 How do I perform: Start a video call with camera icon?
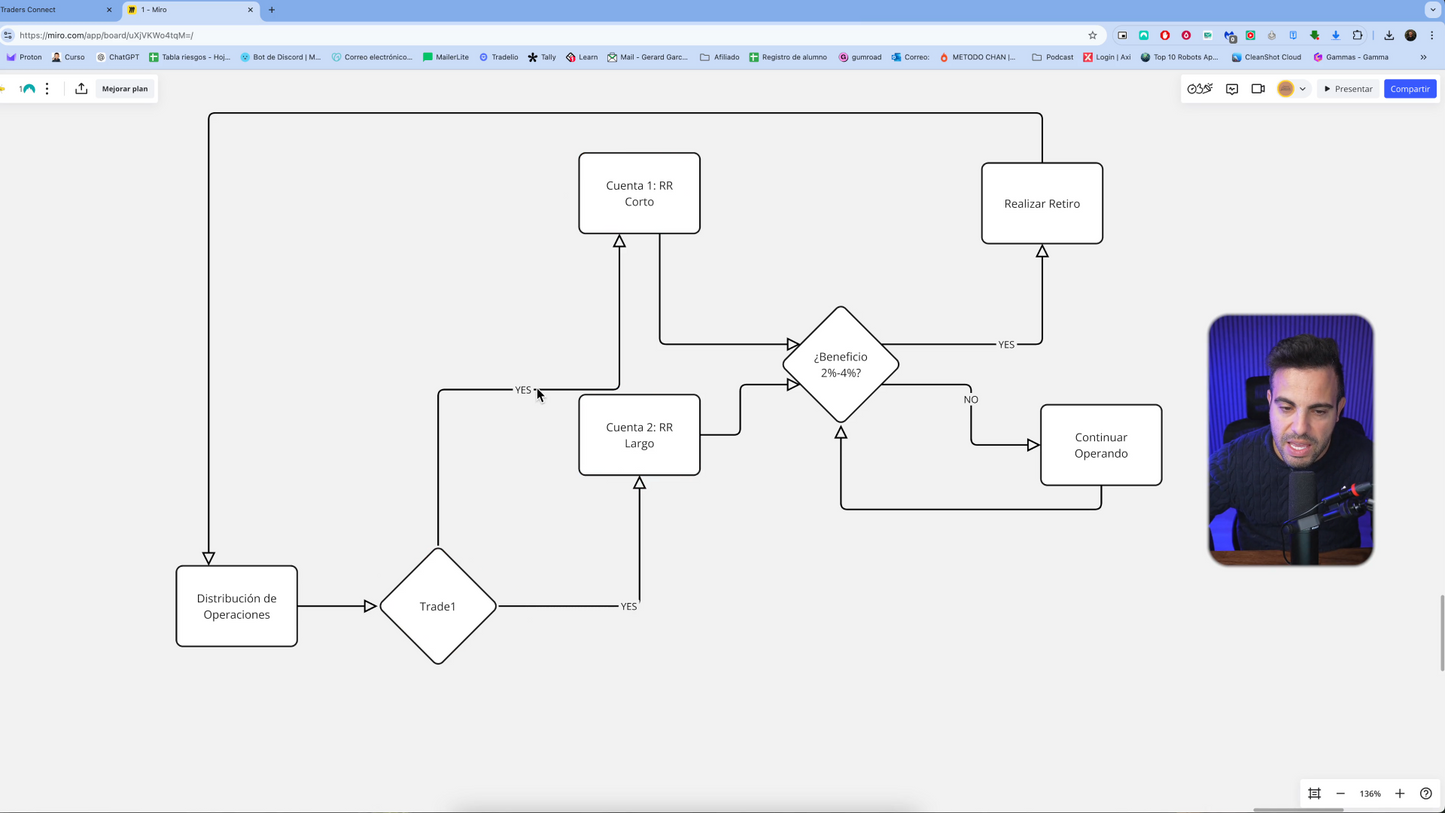[x=1258, y=89]
